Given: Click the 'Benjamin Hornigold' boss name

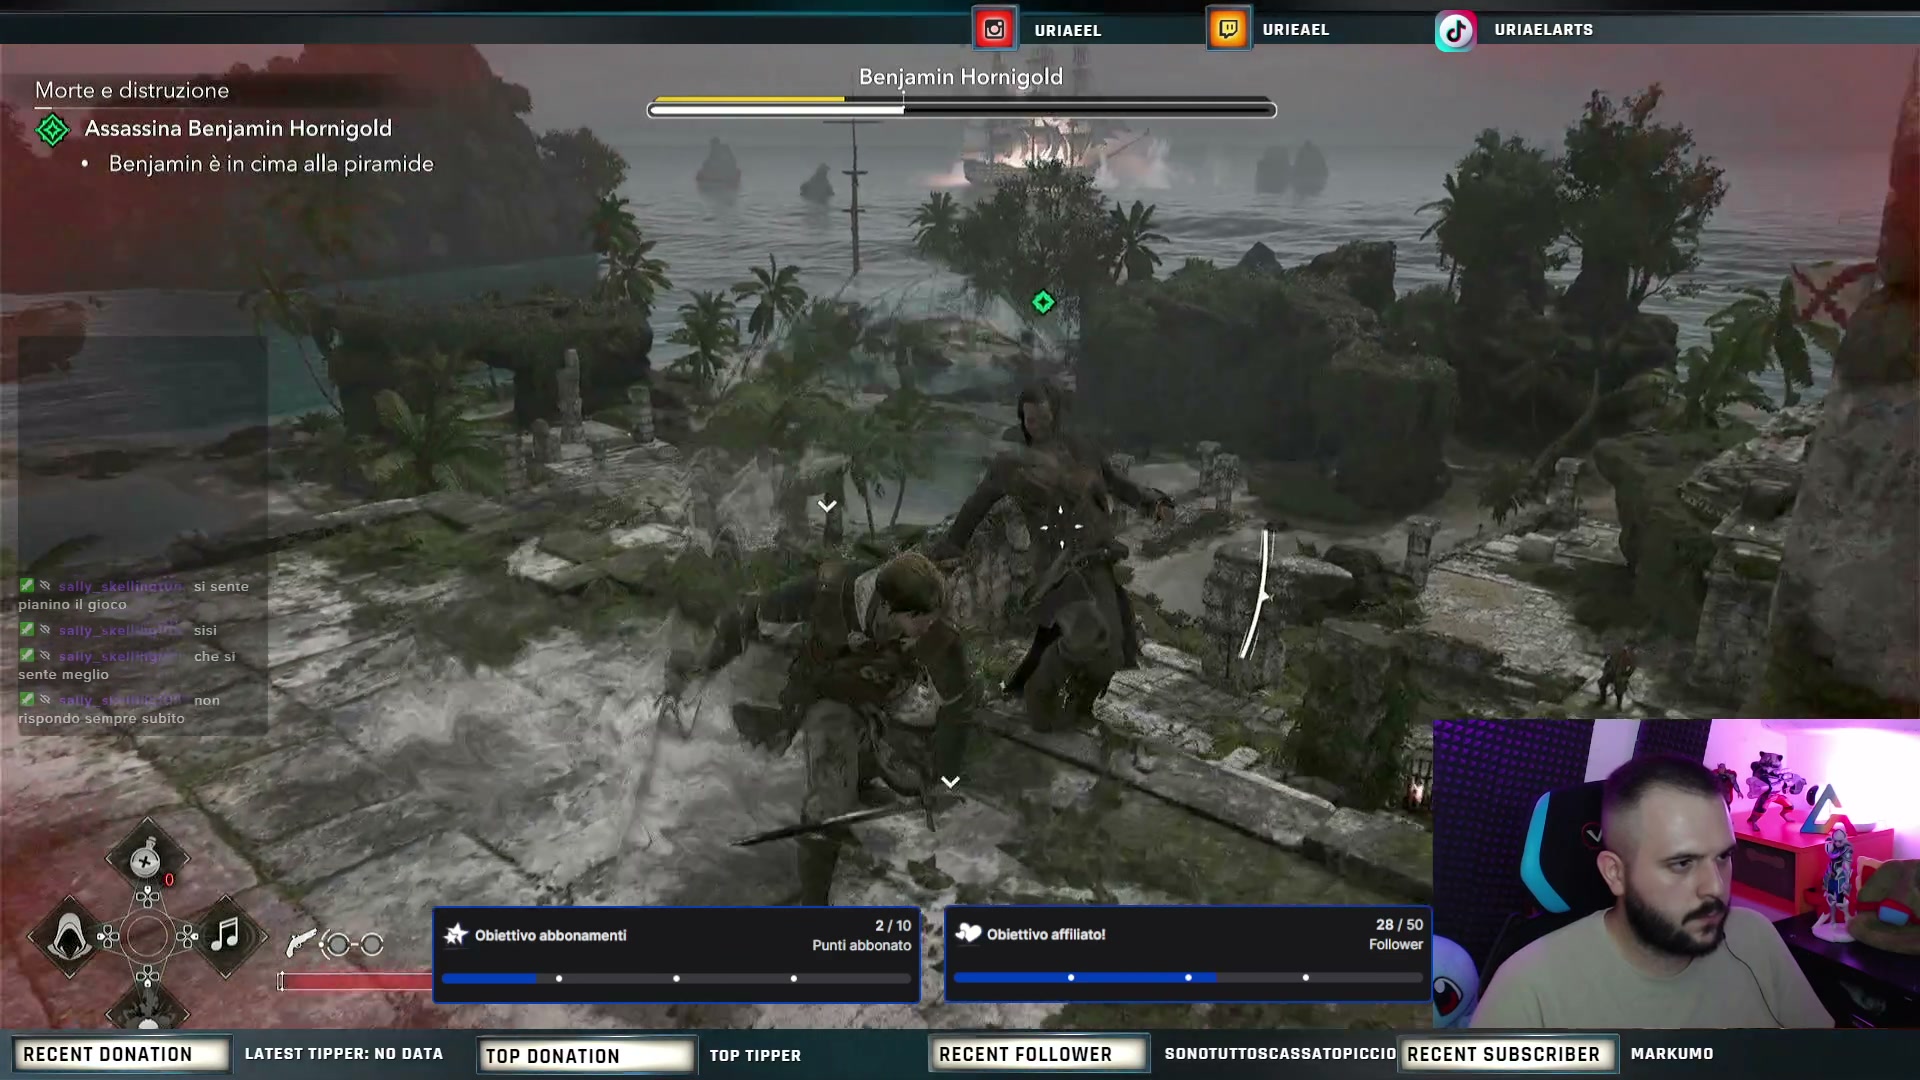Looking at the screenshot, I should point(961,77).
